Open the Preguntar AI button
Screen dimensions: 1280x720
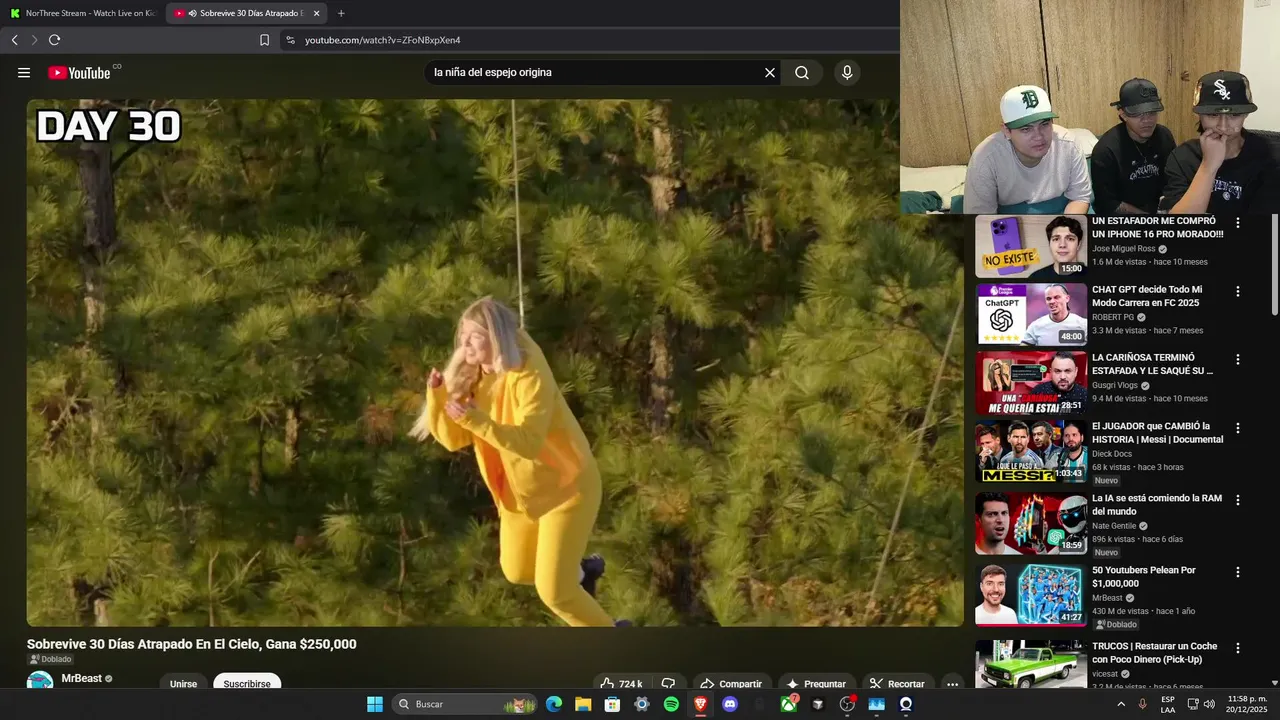coord(816,684)
